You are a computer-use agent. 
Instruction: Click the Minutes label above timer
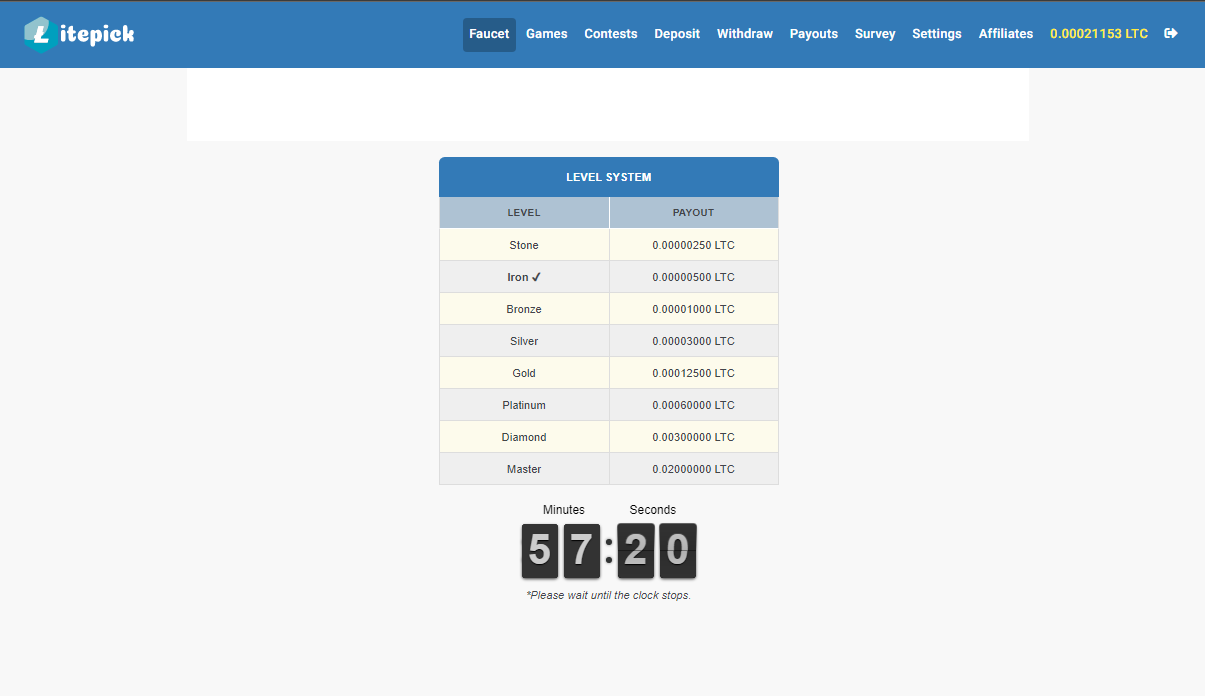click(x=564, y=510)
